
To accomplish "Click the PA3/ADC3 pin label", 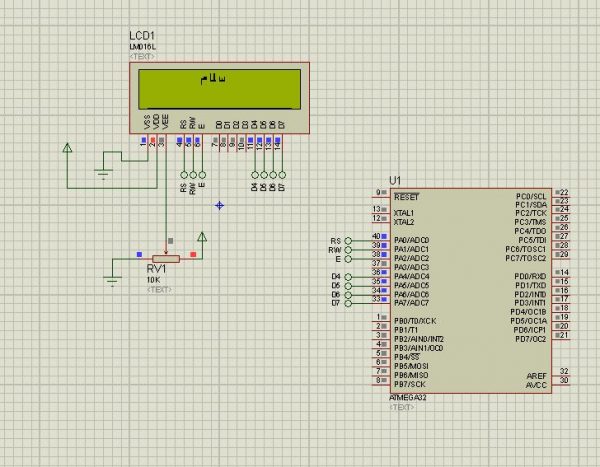I will pyautogui.click(x=412, y=267).
